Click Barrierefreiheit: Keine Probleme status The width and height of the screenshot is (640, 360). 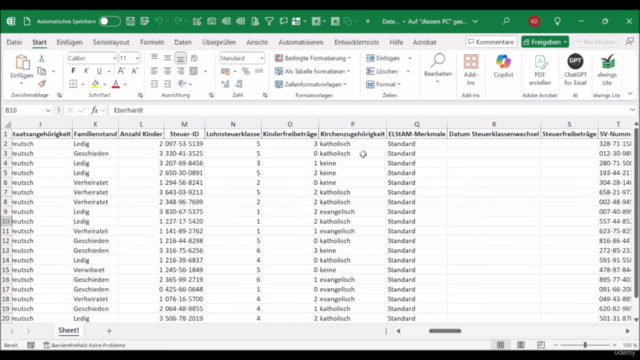(x=84, y=345)
